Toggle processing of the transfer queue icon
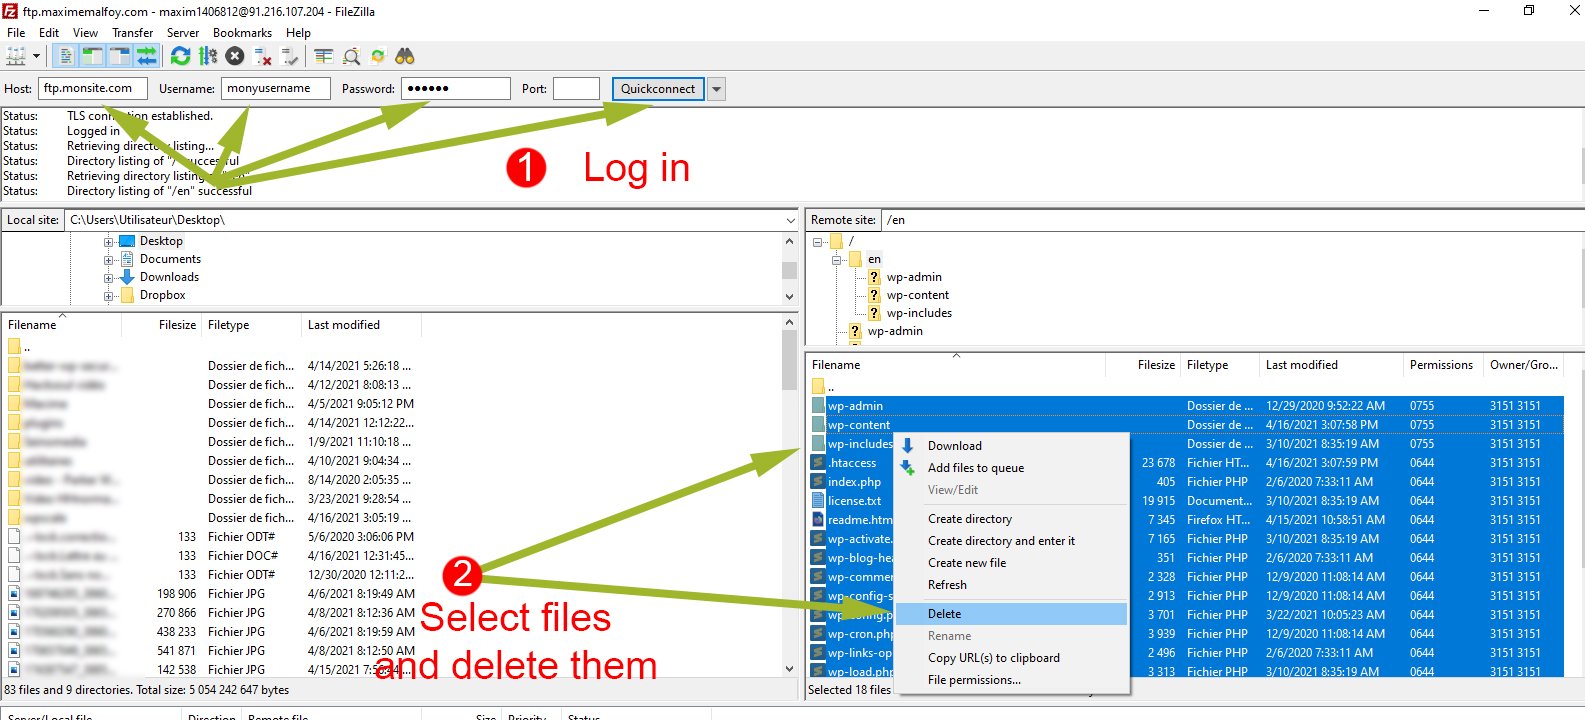The height and width of the screenshot is (720, 1585). tap(208, 56)
